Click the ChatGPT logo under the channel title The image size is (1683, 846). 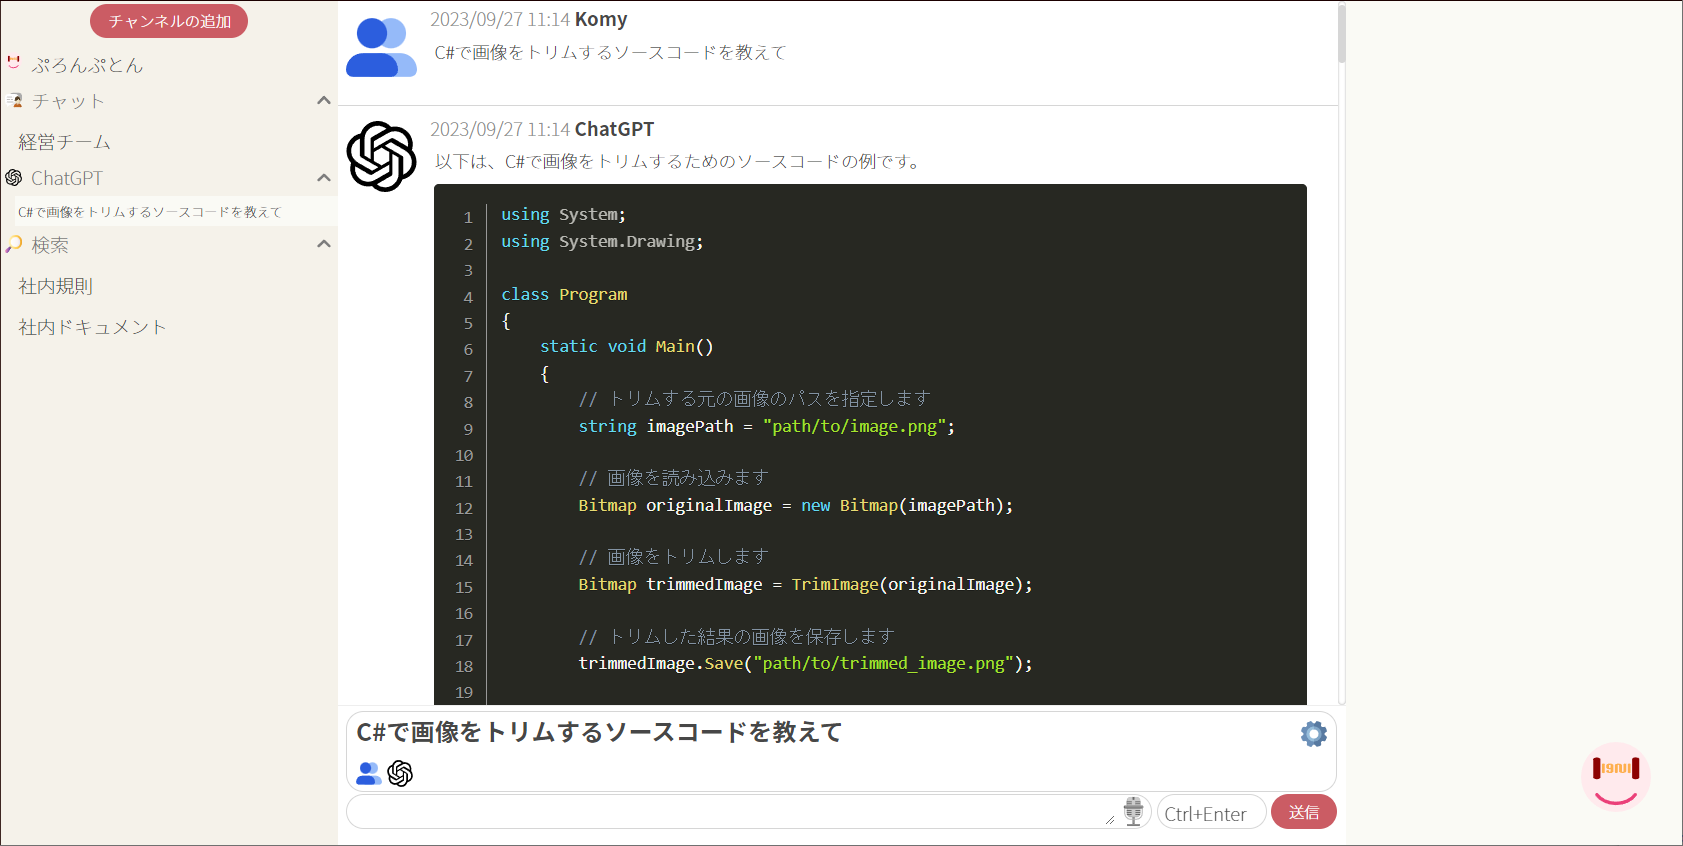(x=400, y=773)
